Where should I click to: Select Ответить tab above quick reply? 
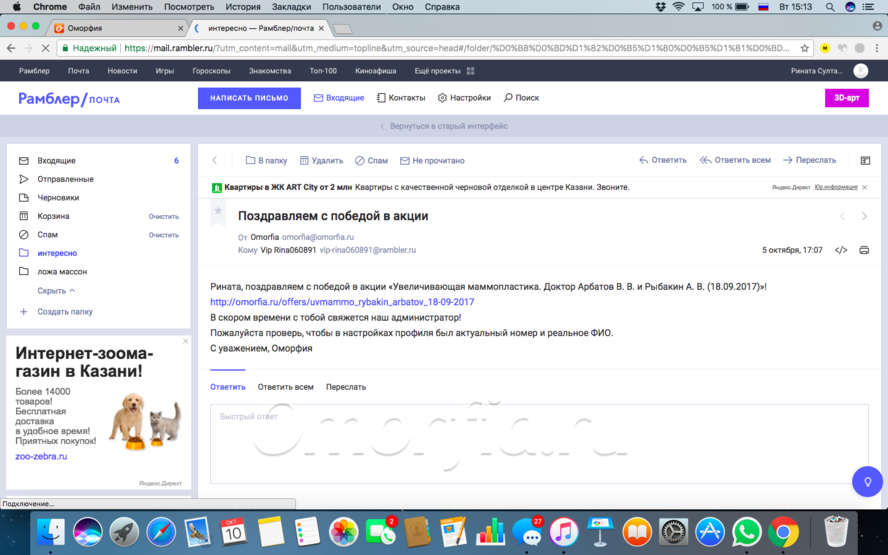coord(228,387)
